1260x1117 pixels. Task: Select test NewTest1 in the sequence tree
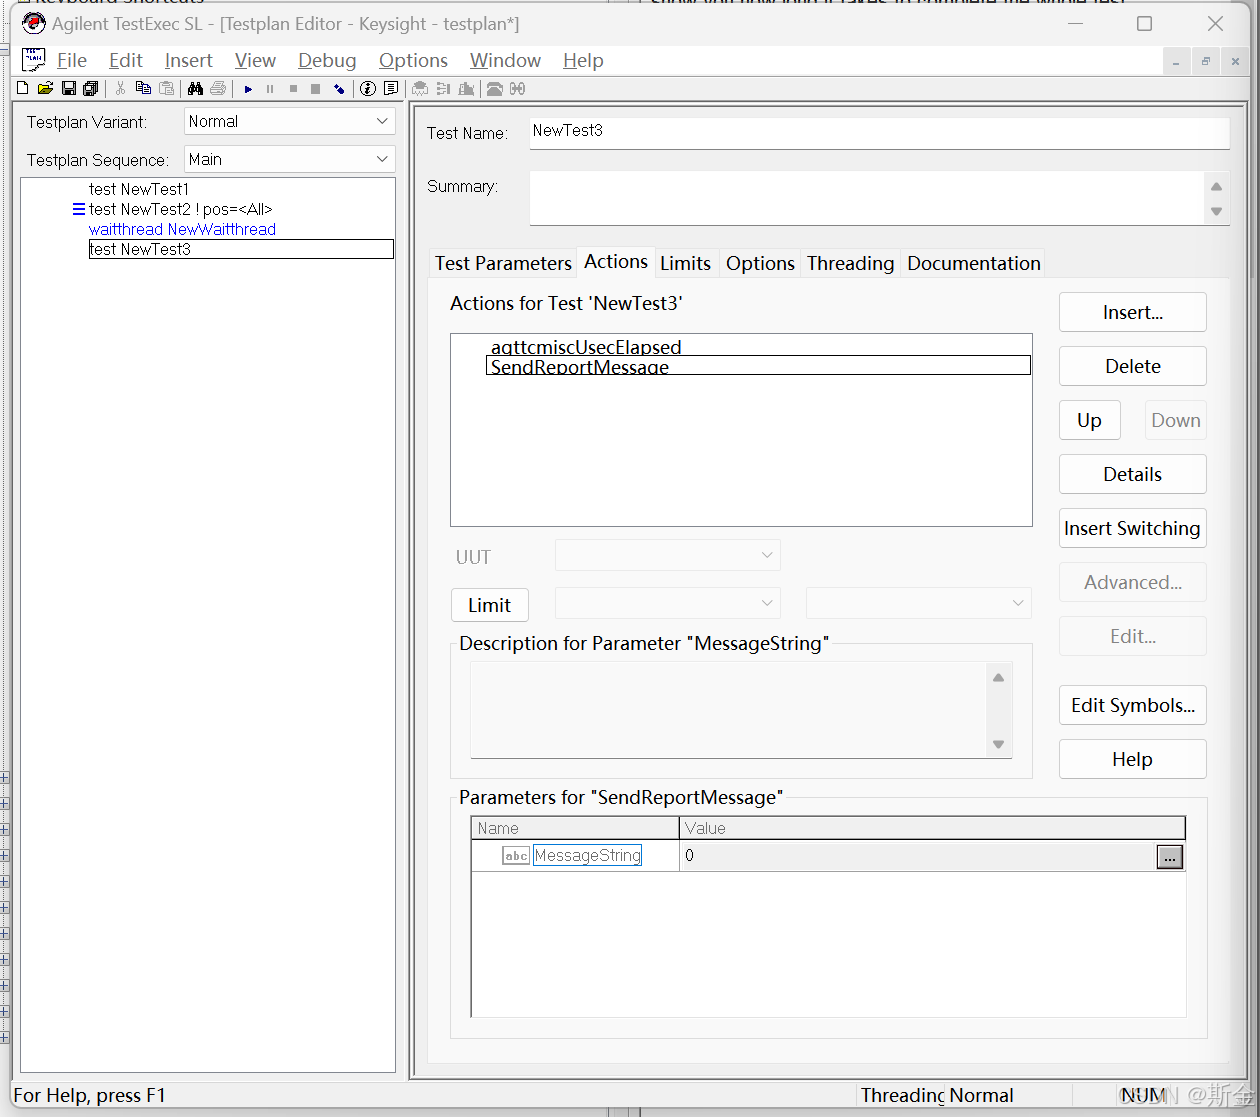pyautogui.click(x=139, y=189)
